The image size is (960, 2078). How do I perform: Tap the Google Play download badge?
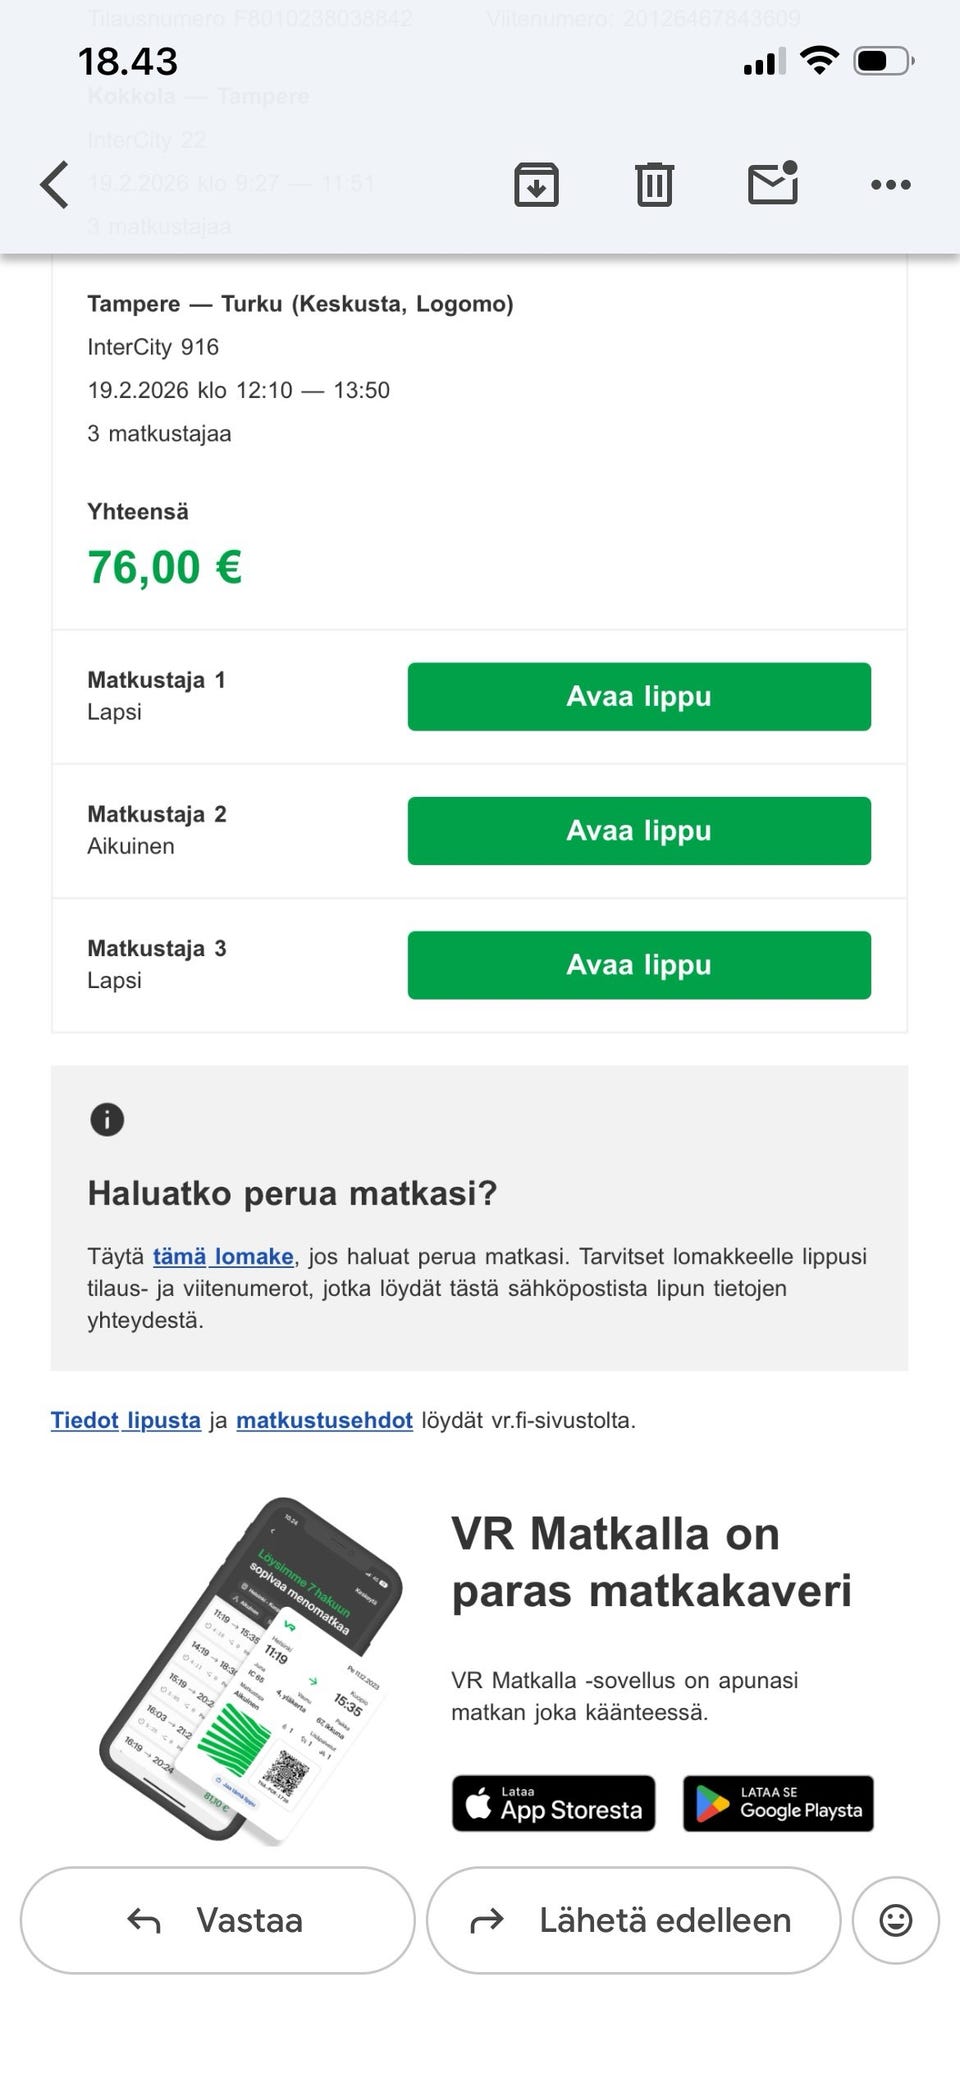coord(778,1803)
